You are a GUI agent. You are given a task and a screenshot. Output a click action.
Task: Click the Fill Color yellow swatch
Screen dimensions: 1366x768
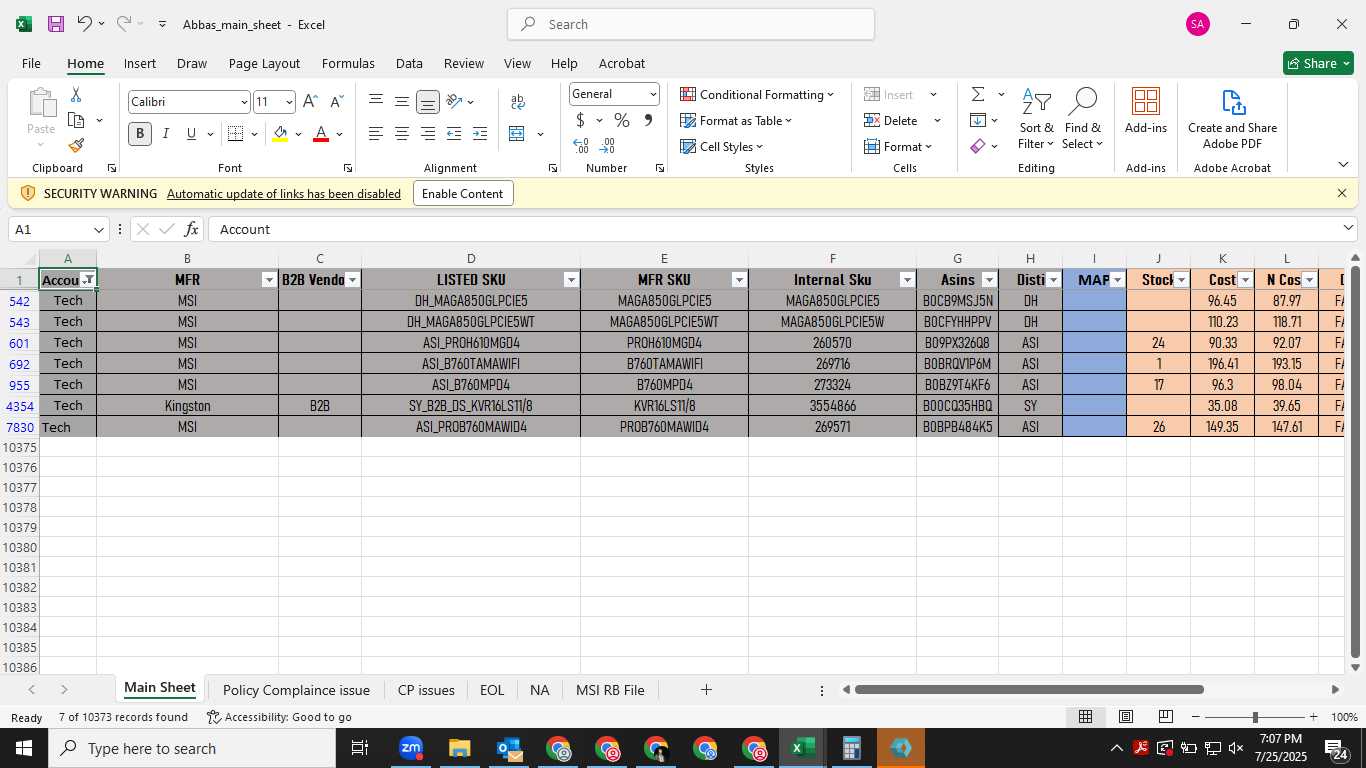pyautogui.click(x=280, y=134)
